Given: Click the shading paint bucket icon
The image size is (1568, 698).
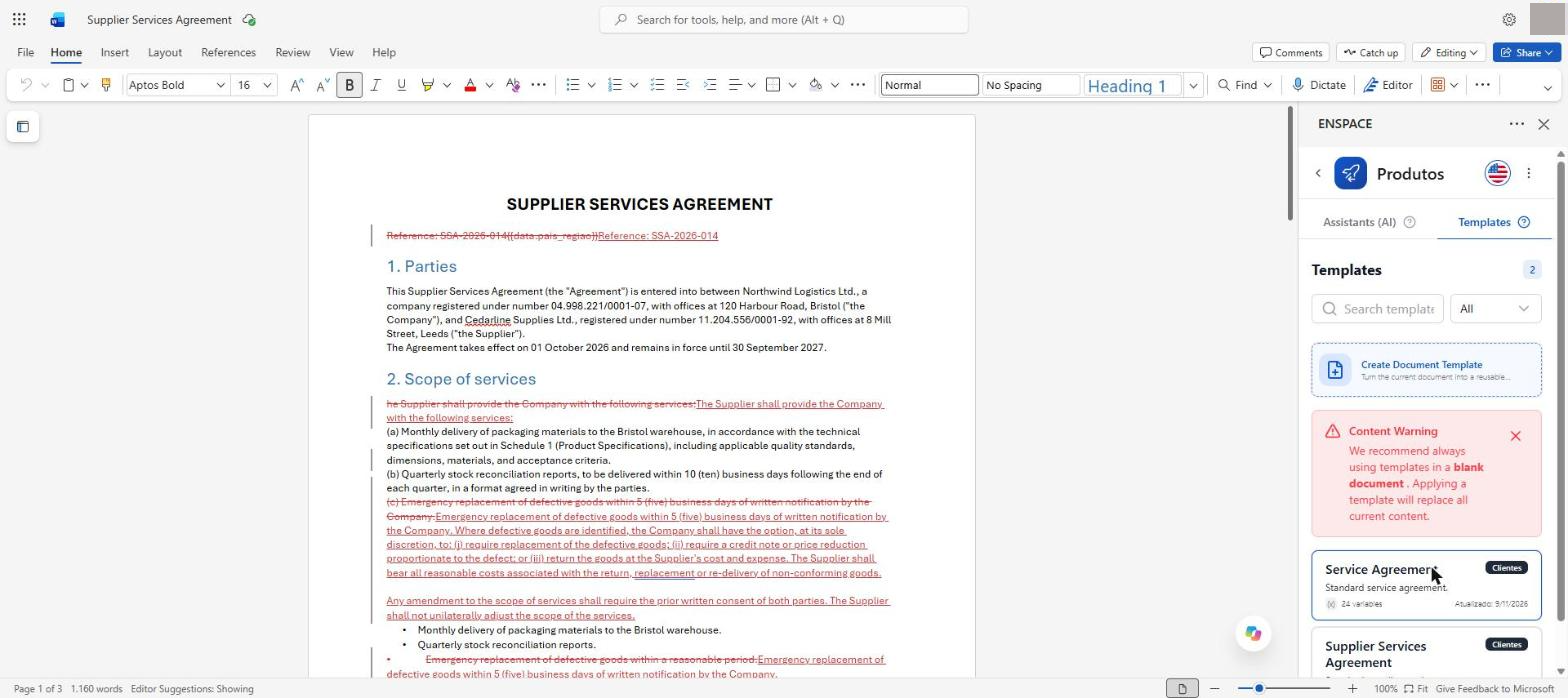Looking at the screenshot, I should click(x=815, y=85).
